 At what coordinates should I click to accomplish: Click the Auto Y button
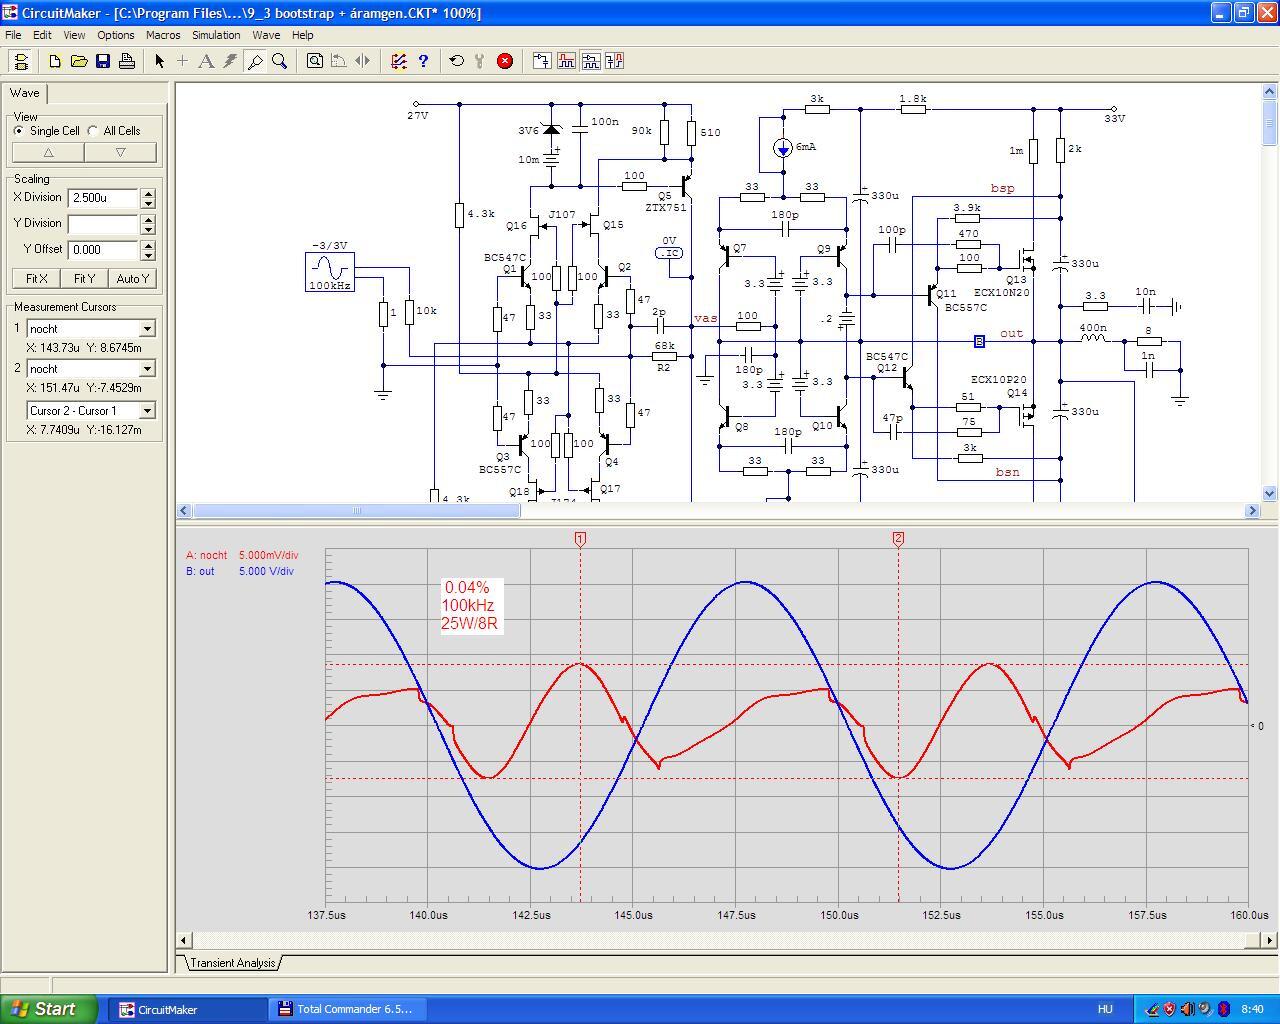133,279
